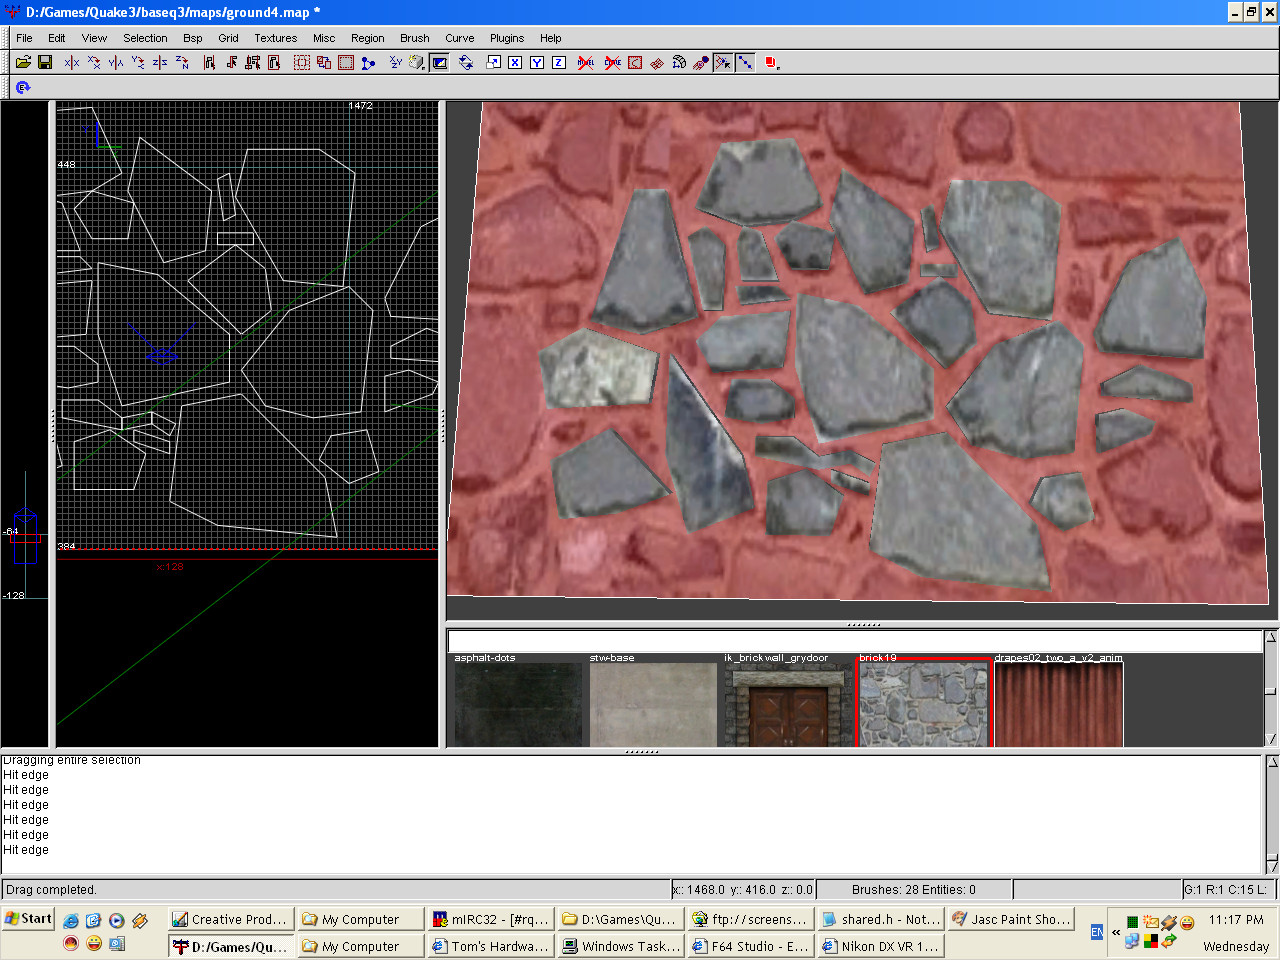Click the texture browser scrollbar down arrow
The image size is (1280, 960).
click(1271, 739)
